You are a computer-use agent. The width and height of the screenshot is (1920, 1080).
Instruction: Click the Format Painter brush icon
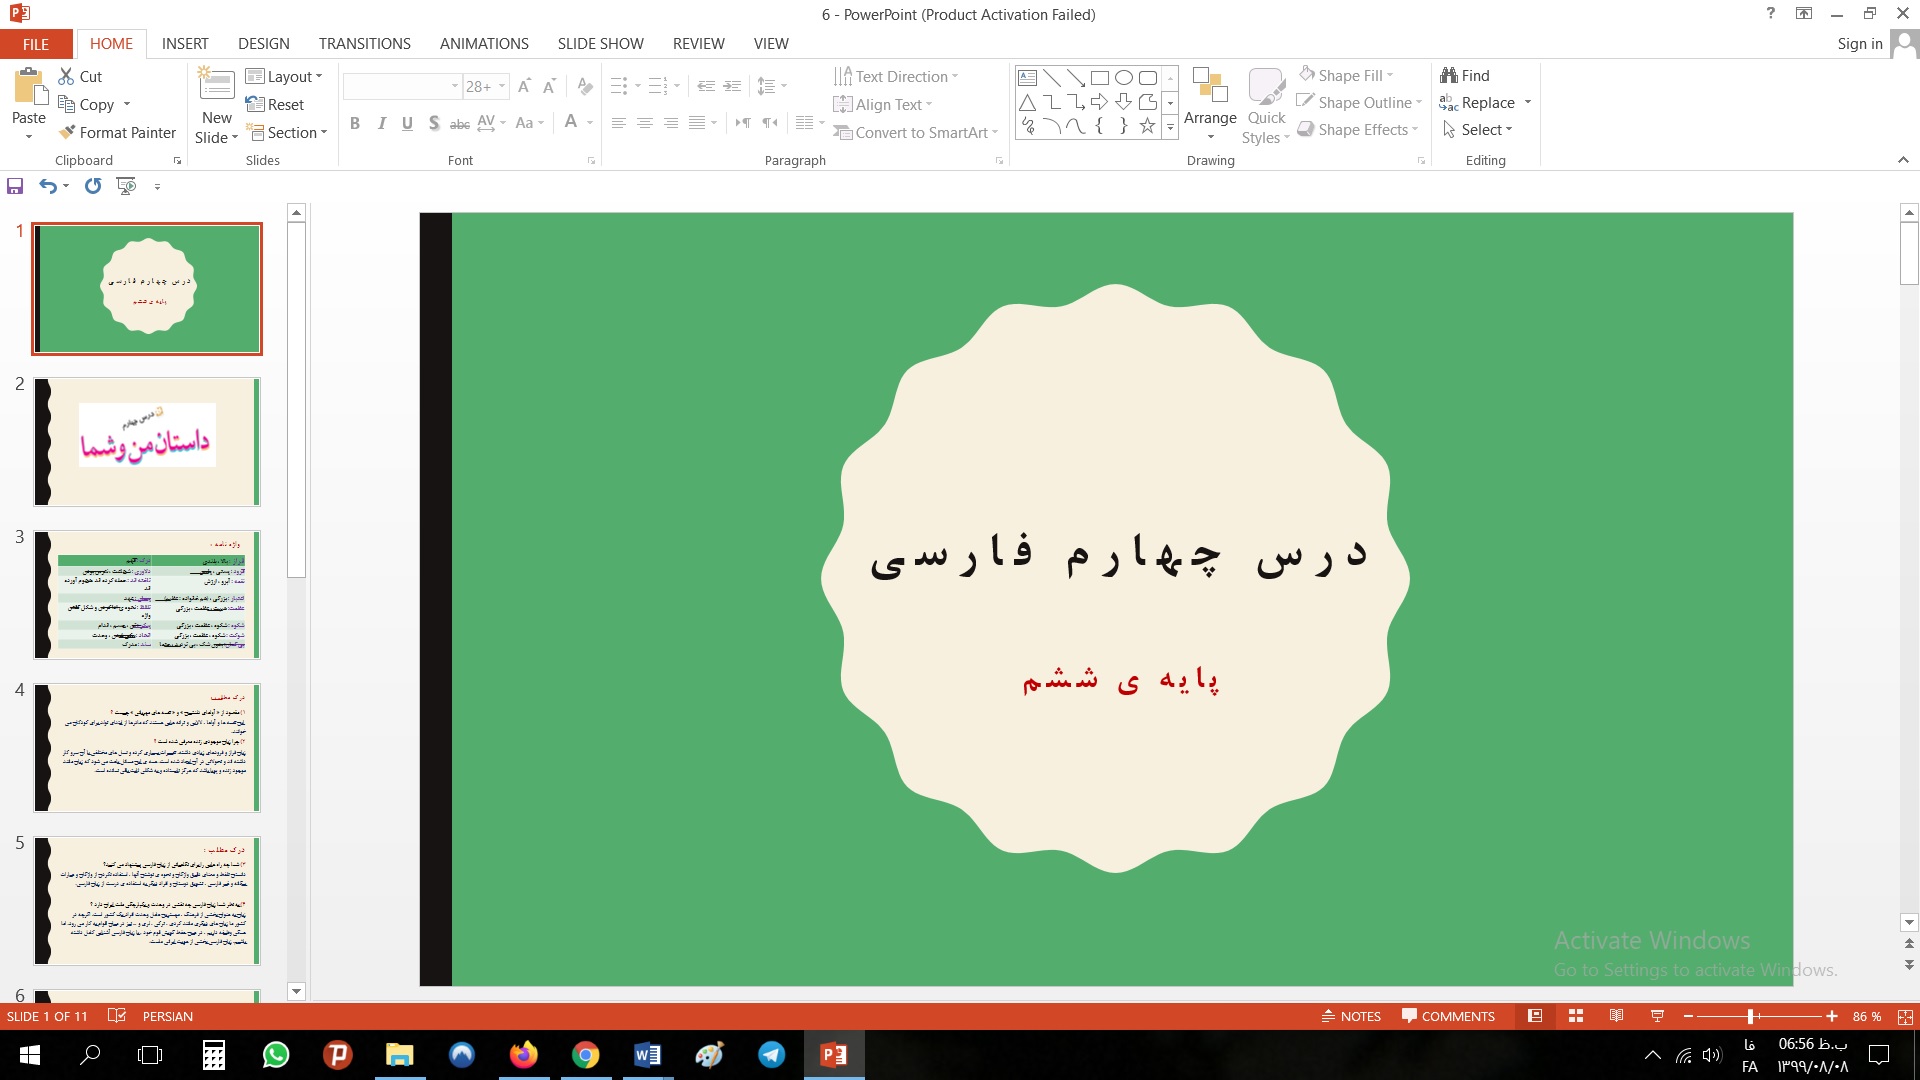point(67,132)
